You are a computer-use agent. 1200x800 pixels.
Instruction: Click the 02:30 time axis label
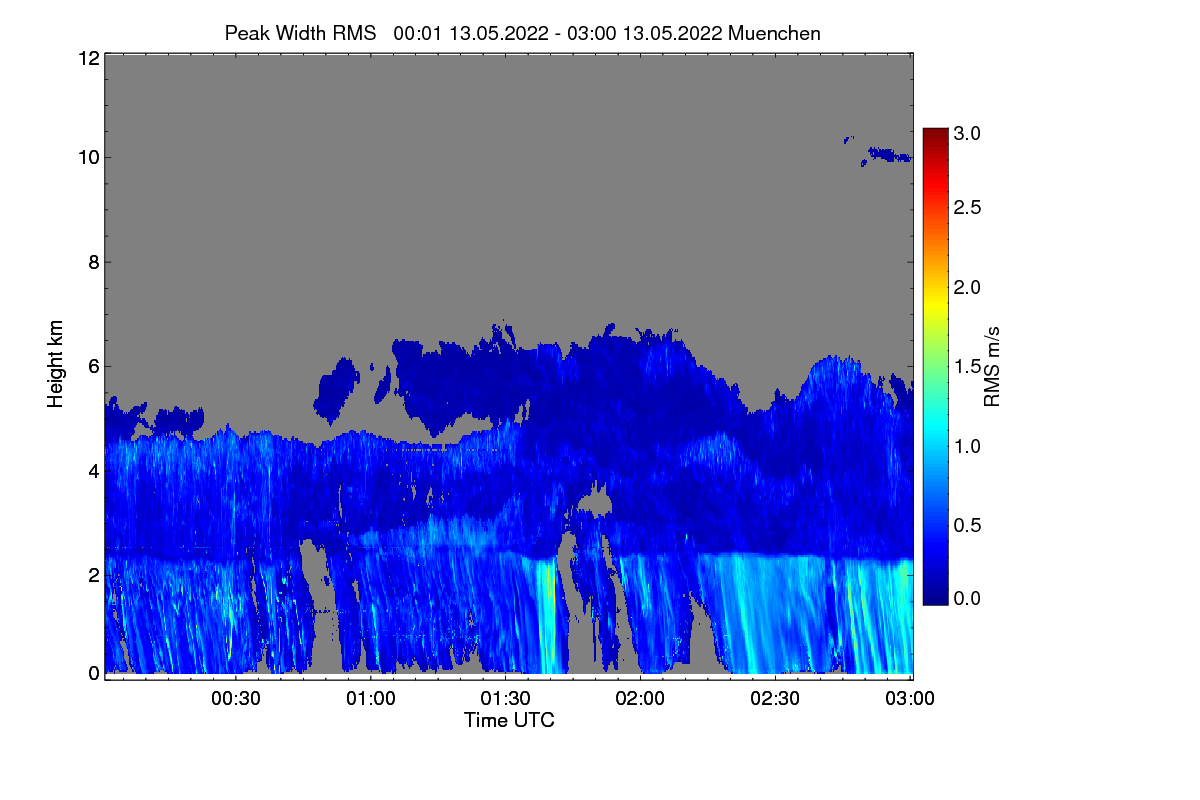pyautogui.click(x=776, y=698)
